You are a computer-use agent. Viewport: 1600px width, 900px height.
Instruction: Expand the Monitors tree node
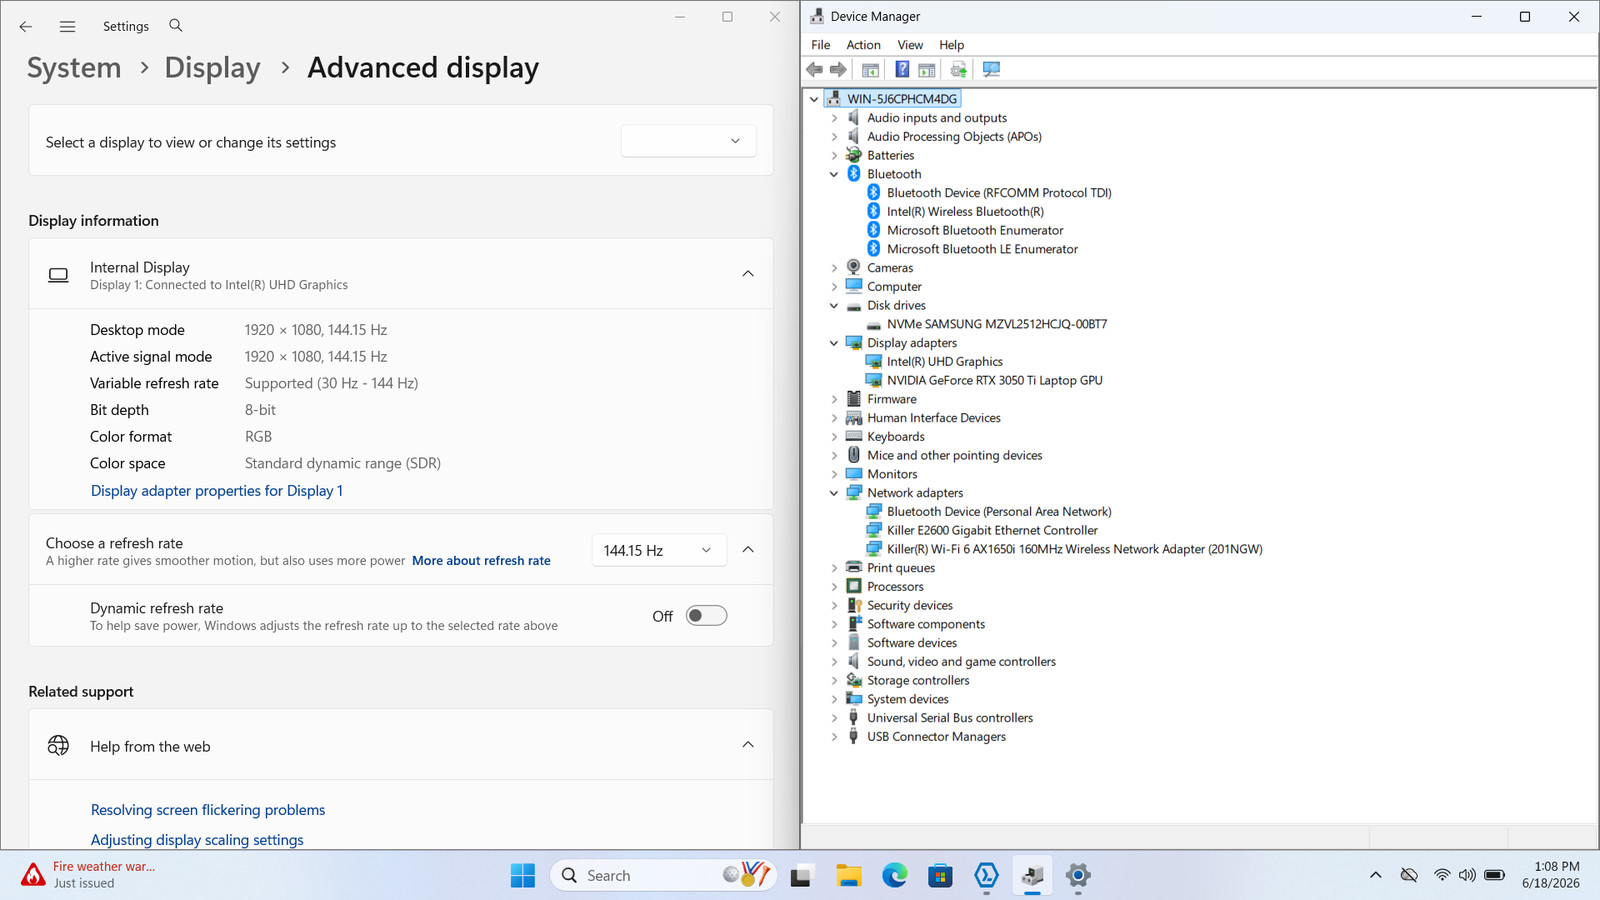[834, 474]
